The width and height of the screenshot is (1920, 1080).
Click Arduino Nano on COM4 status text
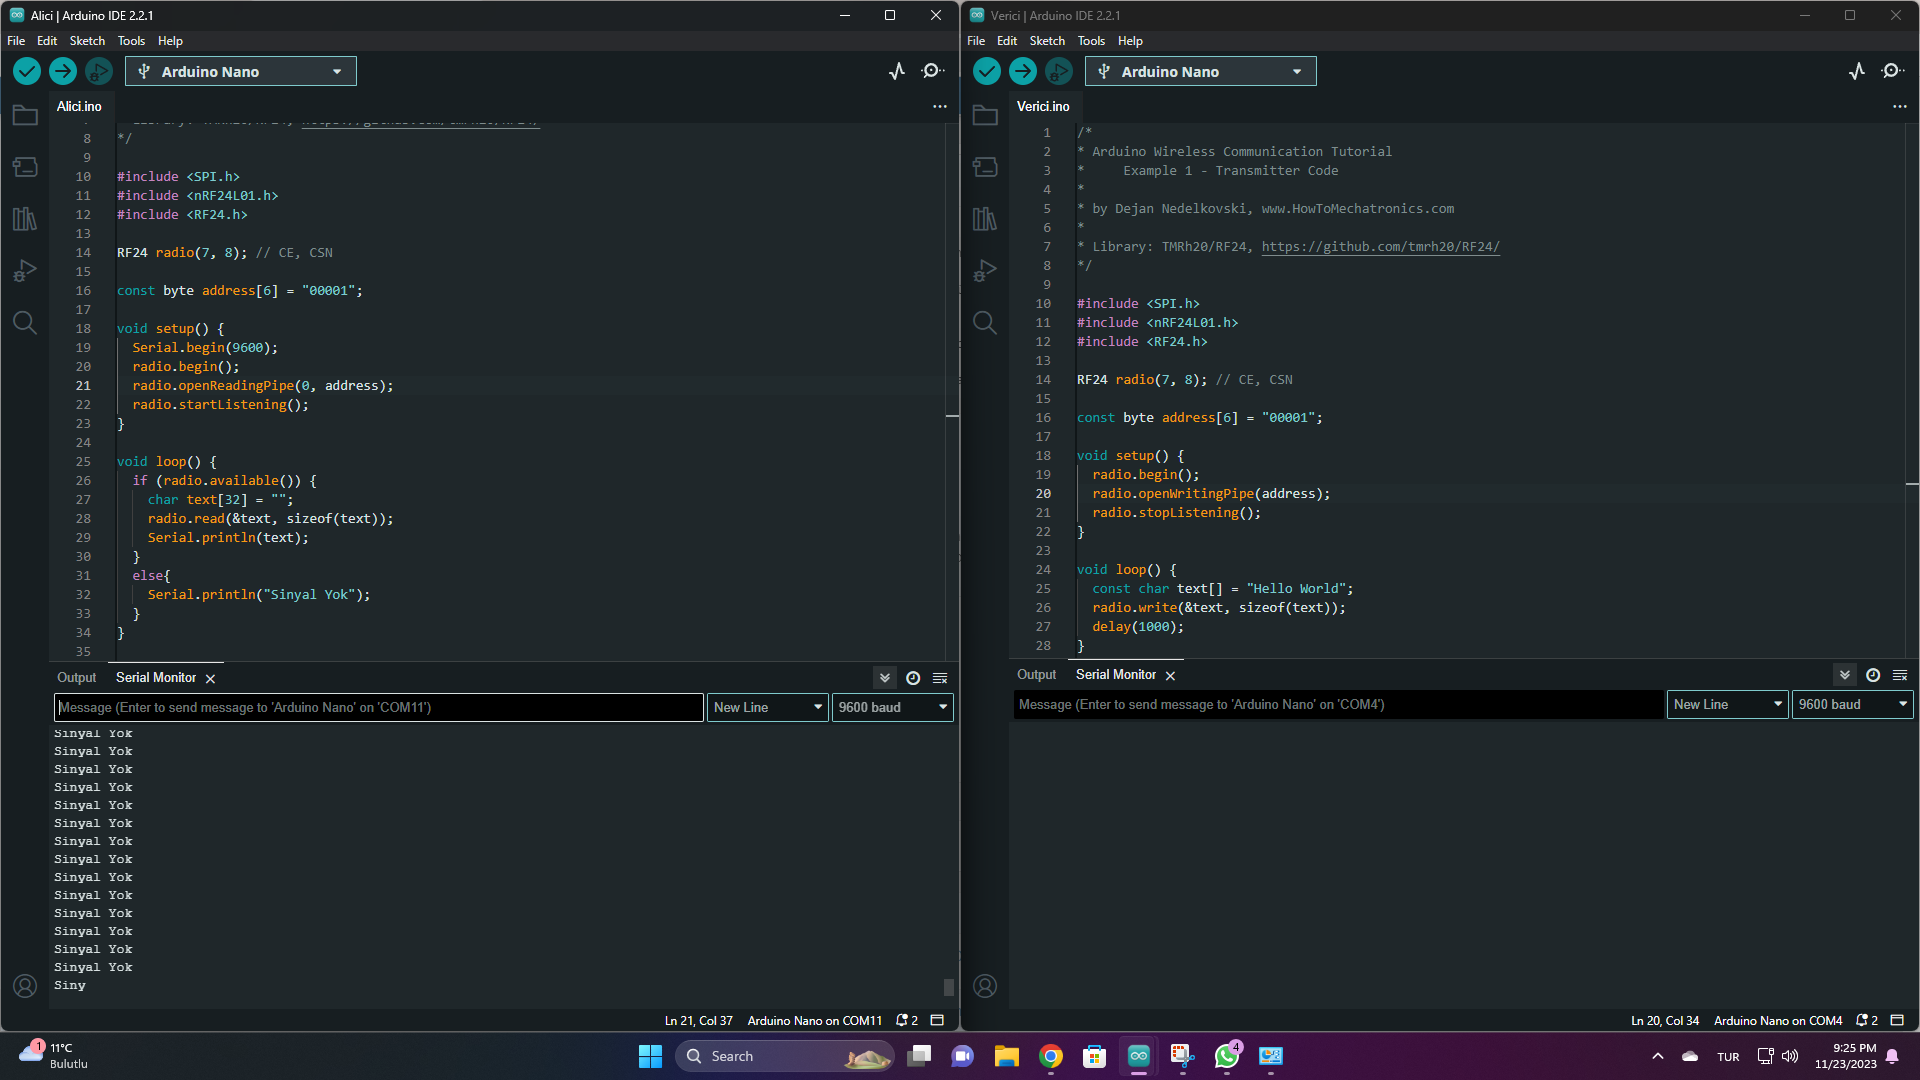click(x=1778, y=1021)
